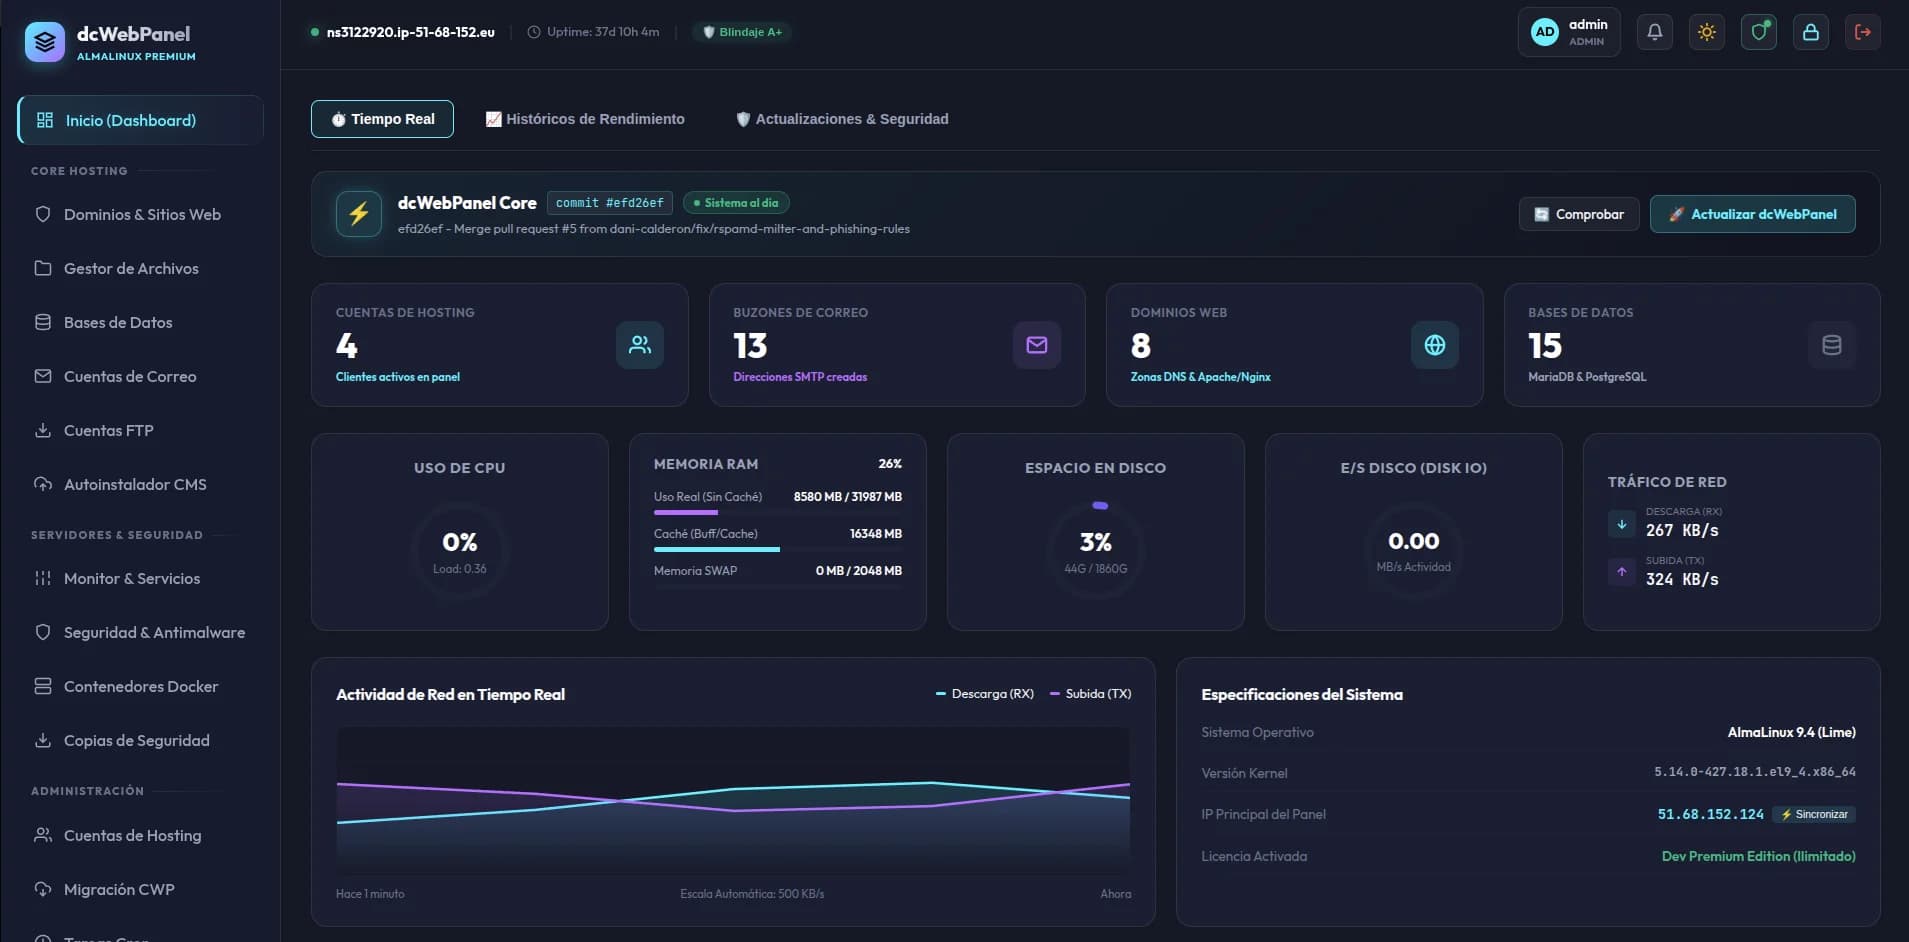Toggle light theme with the sun icon
This screenshot has width=1909, height=942.
pos(1707,32)
